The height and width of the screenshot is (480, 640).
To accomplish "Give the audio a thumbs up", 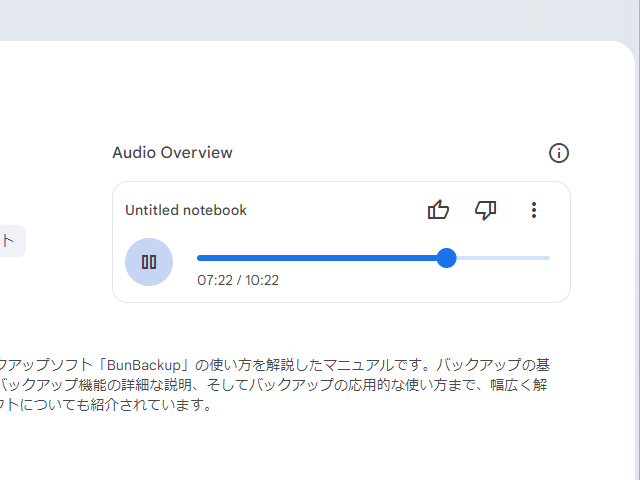I will coord(438,210).
